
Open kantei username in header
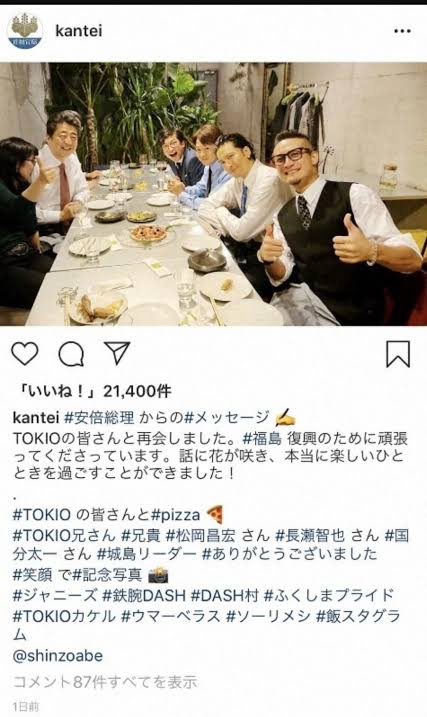tap(79, 31)
